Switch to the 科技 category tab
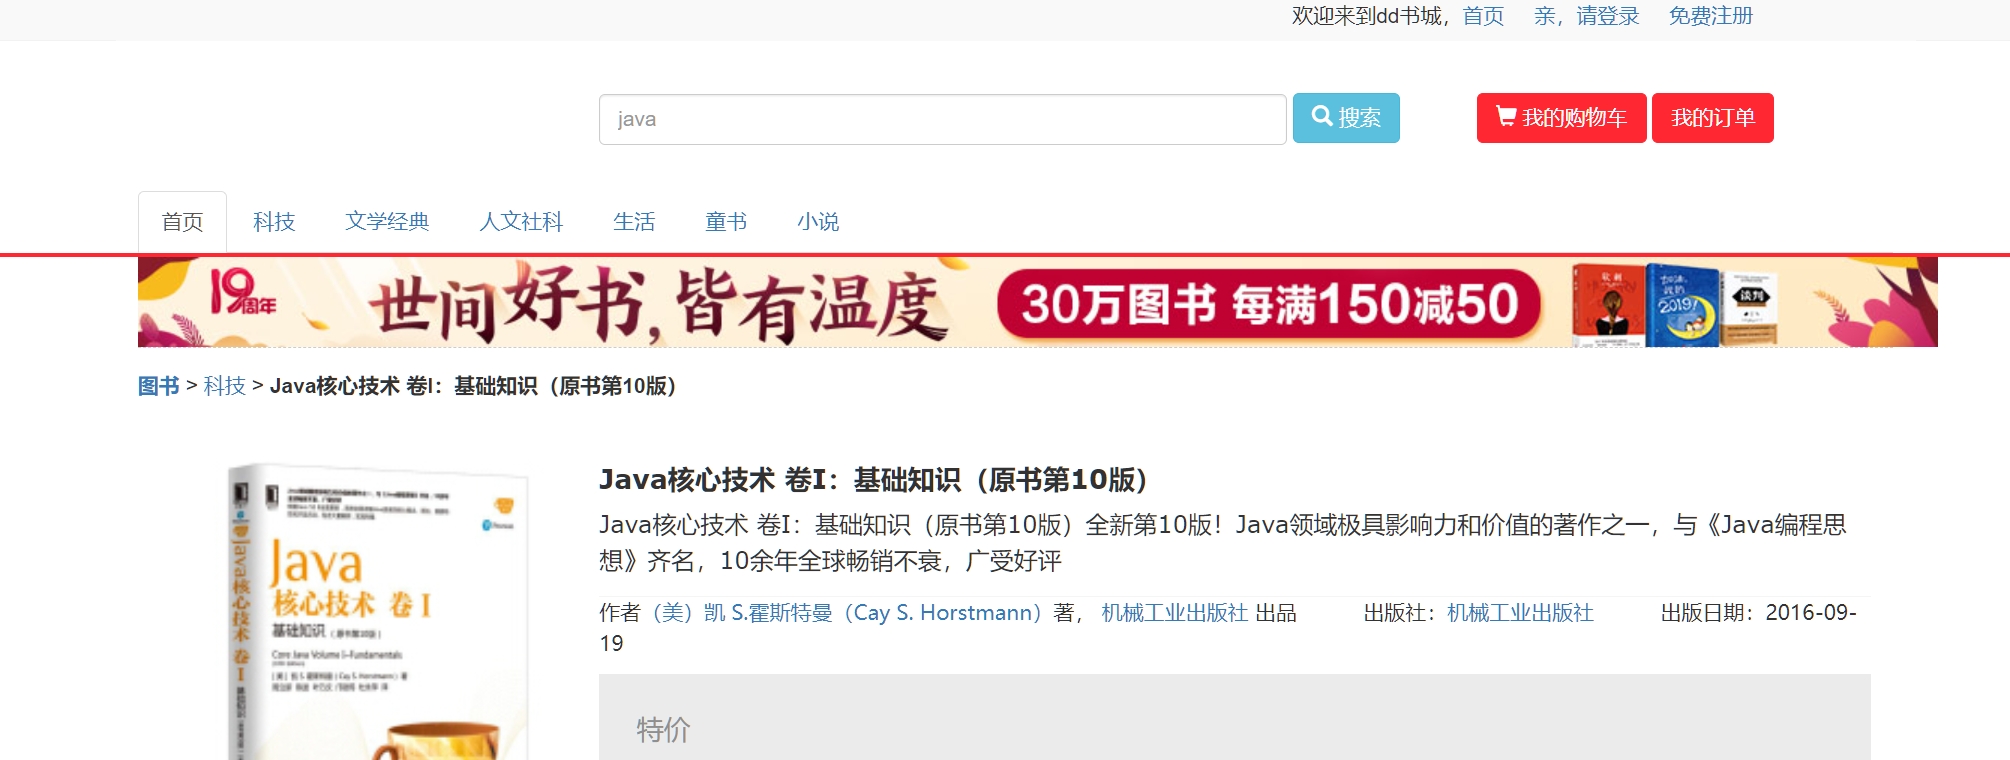Screen dimensions: 2010x760 [274, 222]
